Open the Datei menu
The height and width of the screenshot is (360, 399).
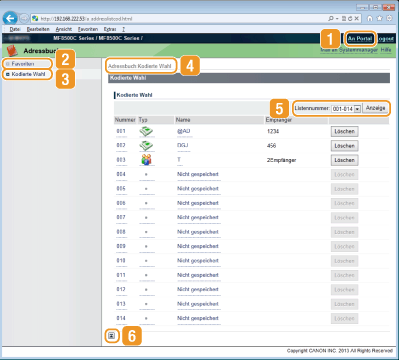[x=15, y=29]
